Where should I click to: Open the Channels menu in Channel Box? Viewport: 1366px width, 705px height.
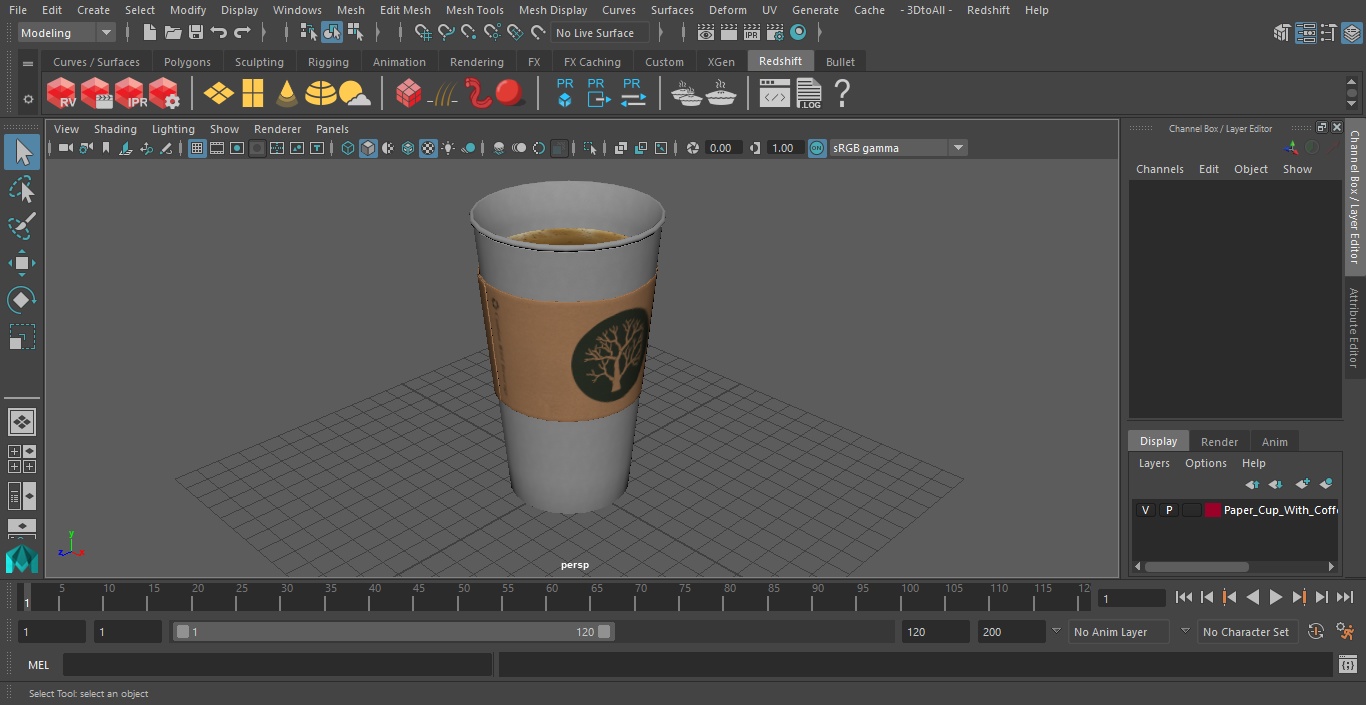point(1159,169)
